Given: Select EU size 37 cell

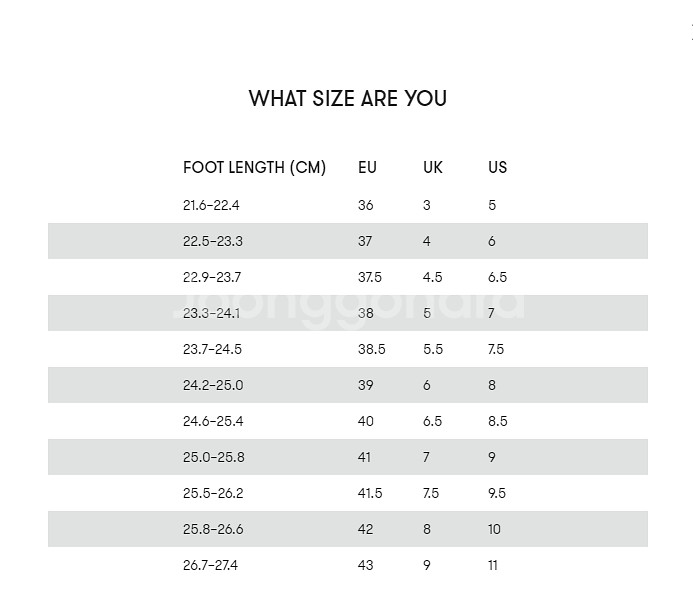Looking at the screenshot, I should coord(365,241).
